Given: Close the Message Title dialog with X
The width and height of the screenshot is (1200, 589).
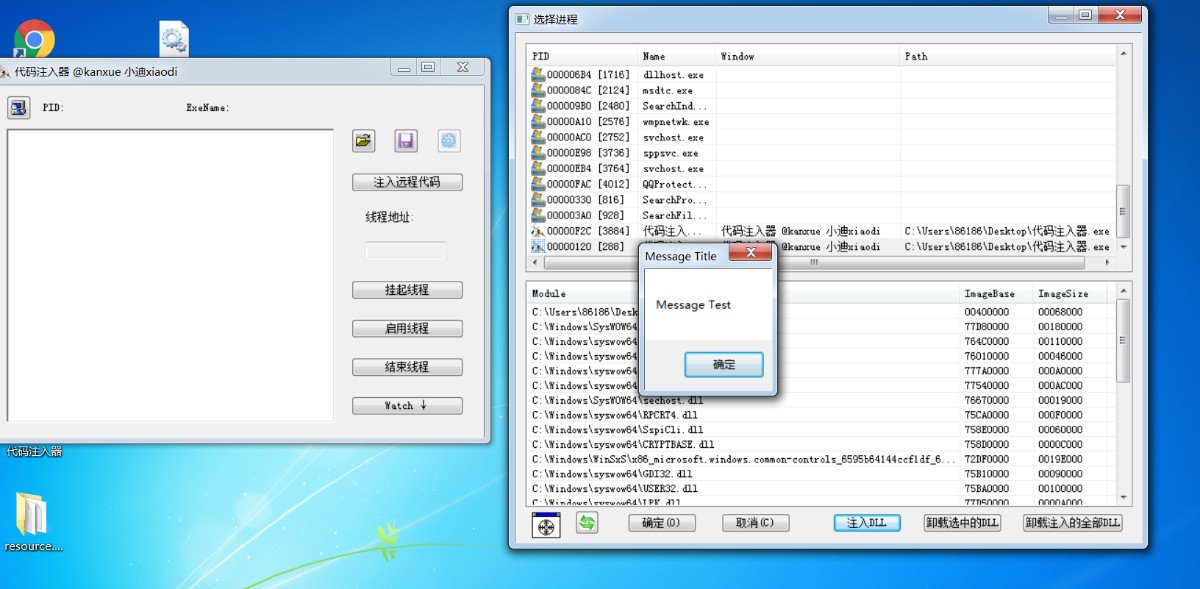Looking at the screenshot, I should click(x=750, y=255).
